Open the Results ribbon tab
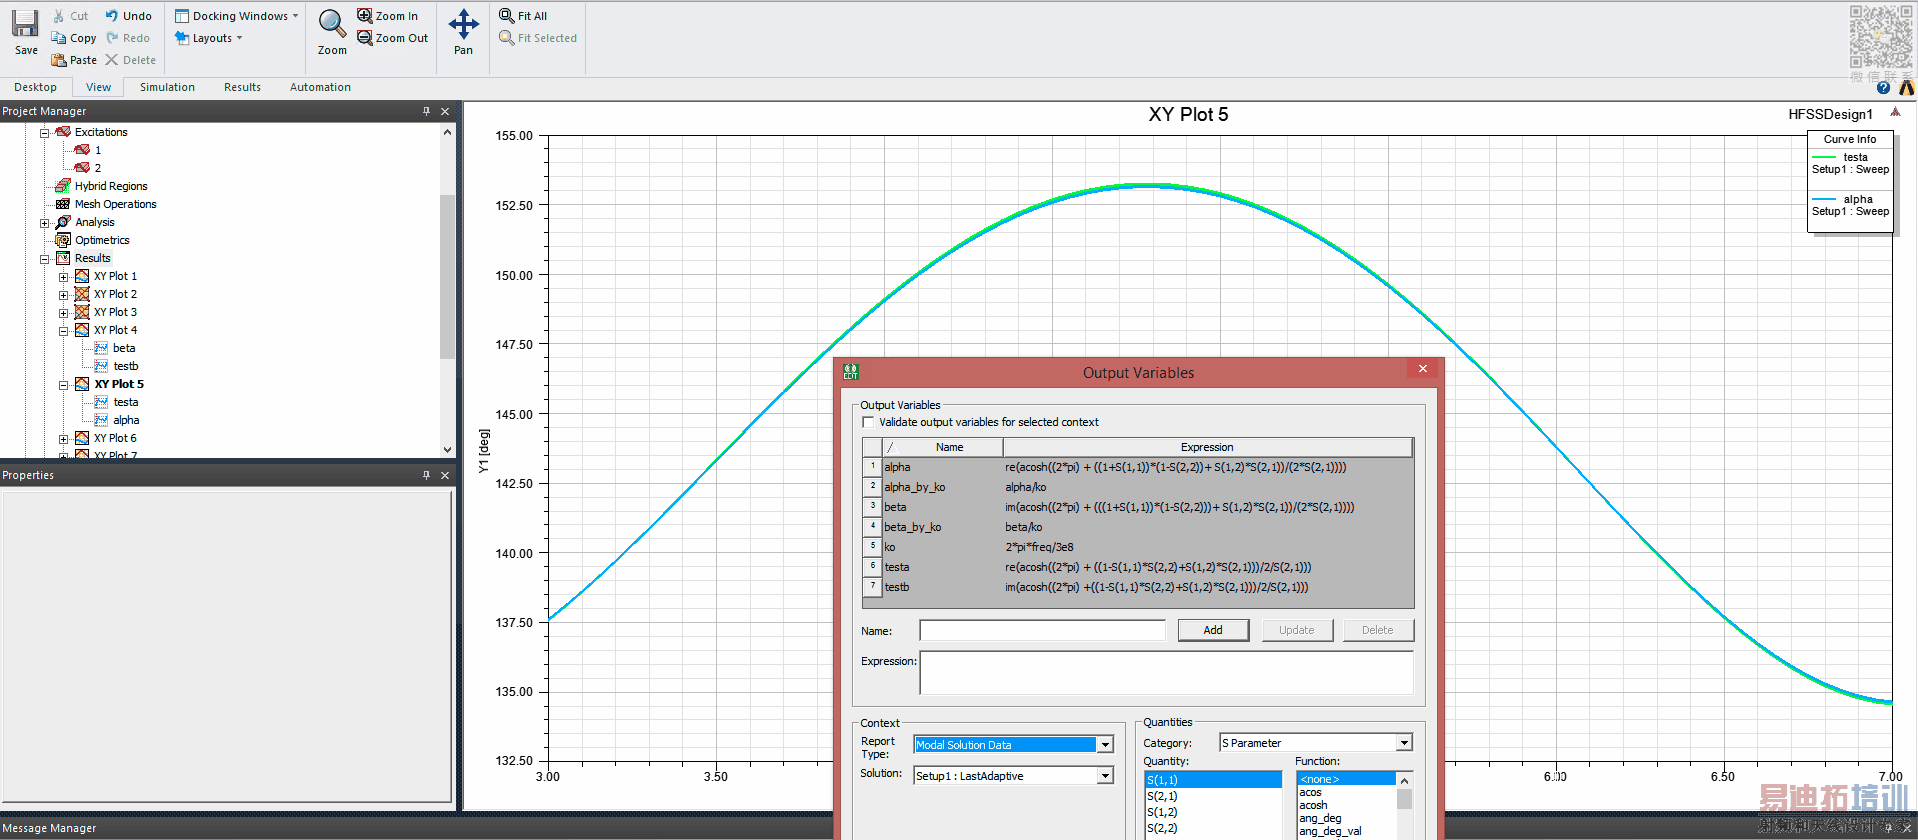This screenshot has height=840, width=1918. (x=242, y=87)
